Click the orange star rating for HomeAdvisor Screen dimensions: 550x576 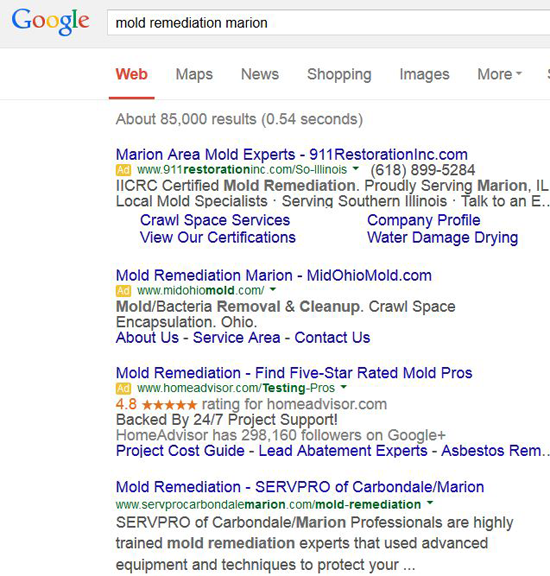169,405
